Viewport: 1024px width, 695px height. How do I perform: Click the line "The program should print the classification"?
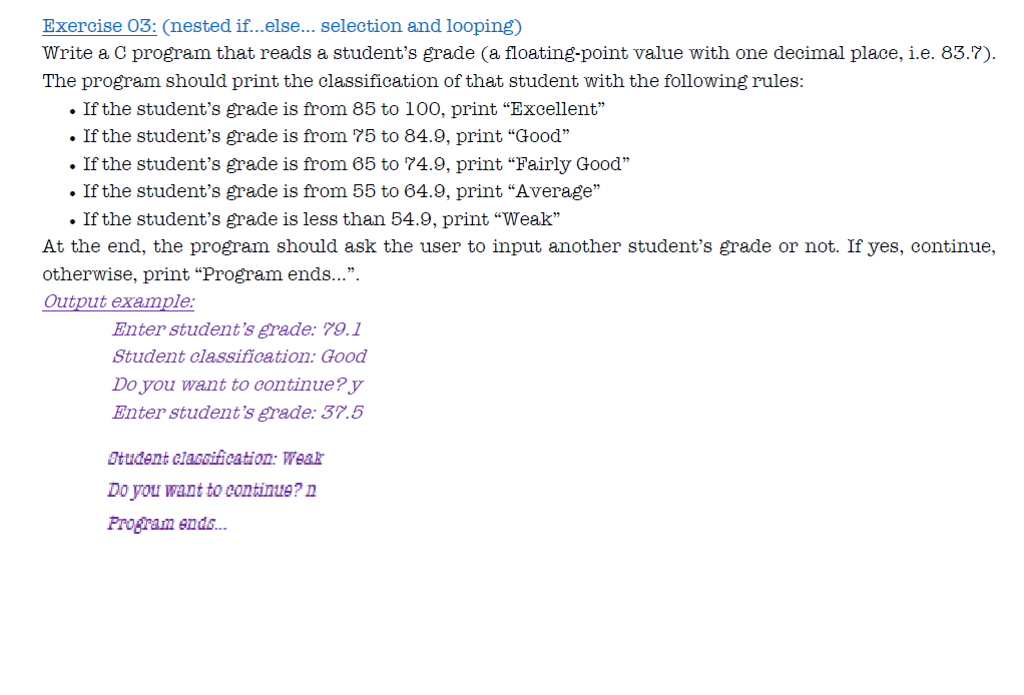(422, 81)
